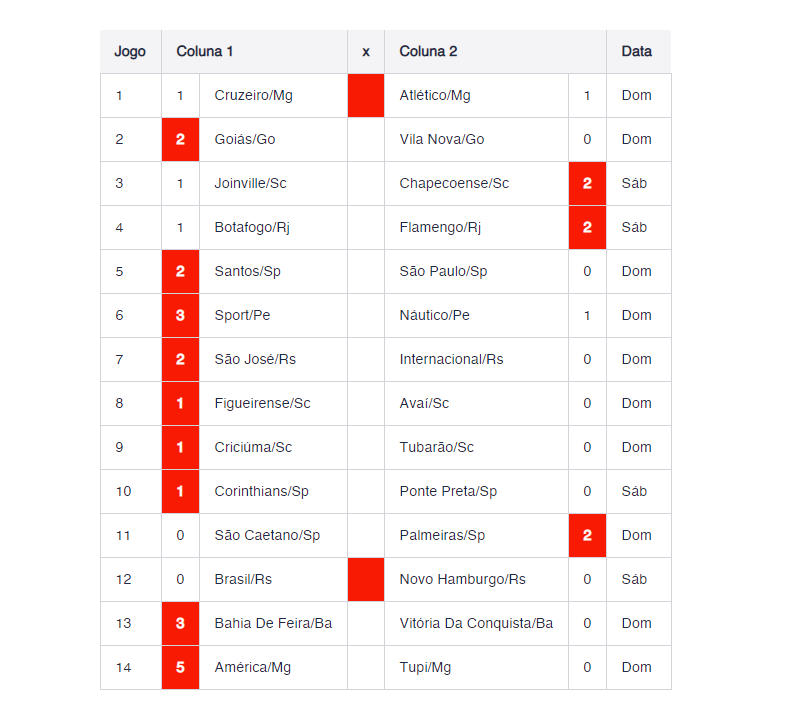This screenshot has width=800, height=706.
Task: Select Sáb date for Joinville/Sc game
Action: click(x=634, y=184)
